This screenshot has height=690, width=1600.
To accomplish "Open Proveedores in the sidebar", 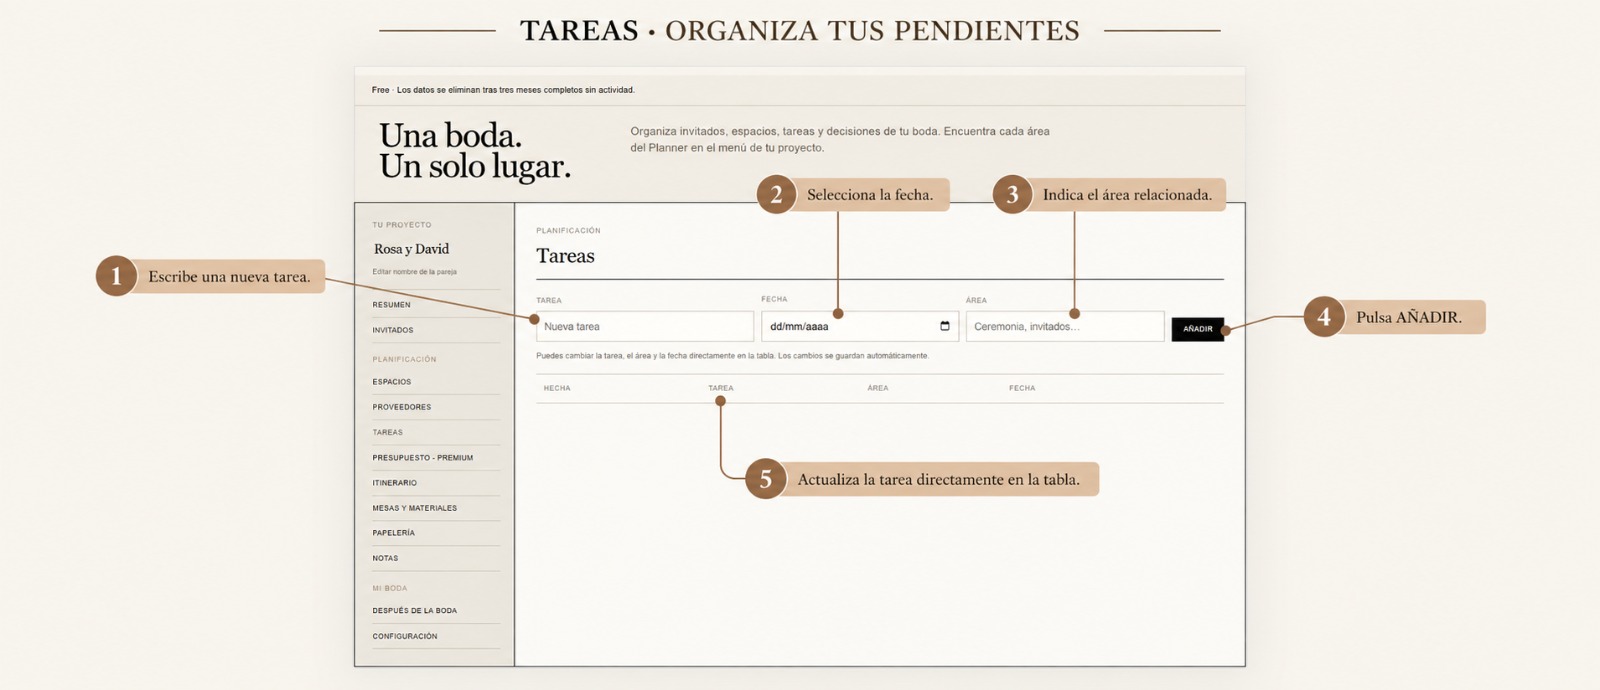I will pyautogui.click(x=402, y=407).
